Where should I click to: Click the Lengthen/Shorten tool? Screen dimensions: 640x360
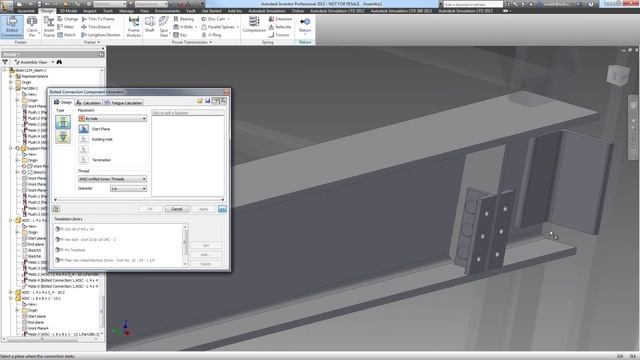click(101, 35)
